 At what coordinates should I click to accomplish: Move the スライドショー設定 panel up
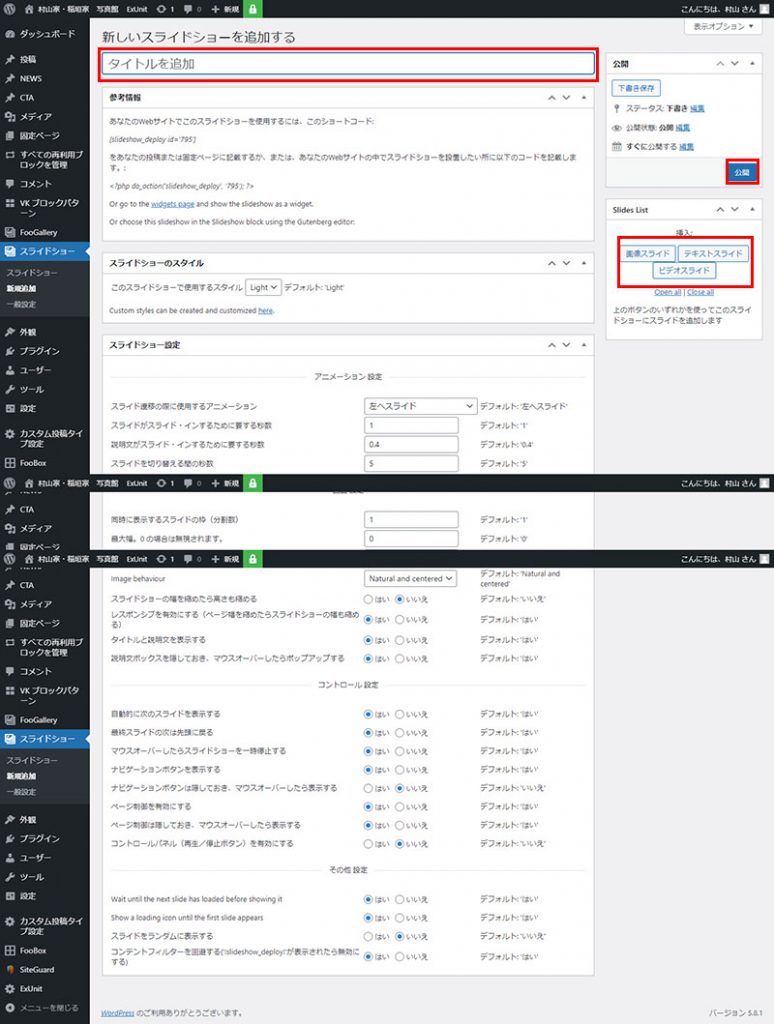[x=551, y=345]
